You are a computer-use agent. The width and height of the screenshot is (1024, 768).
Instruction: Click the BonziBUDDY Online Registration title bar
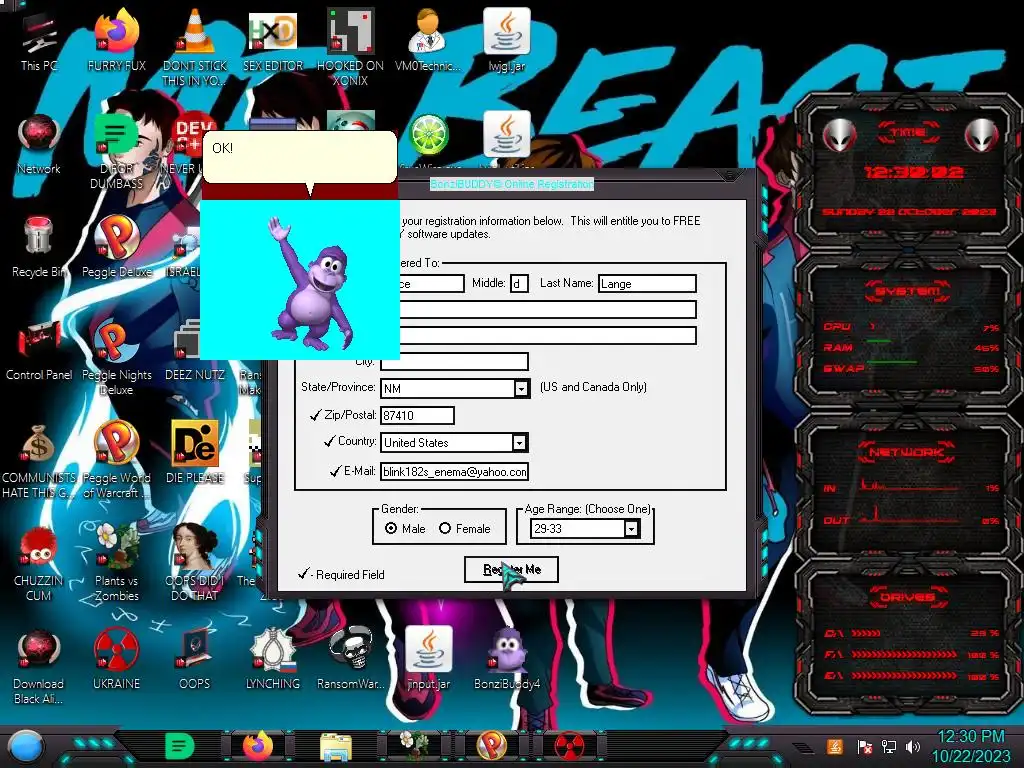pyautogui.click(x=511, y=184)
